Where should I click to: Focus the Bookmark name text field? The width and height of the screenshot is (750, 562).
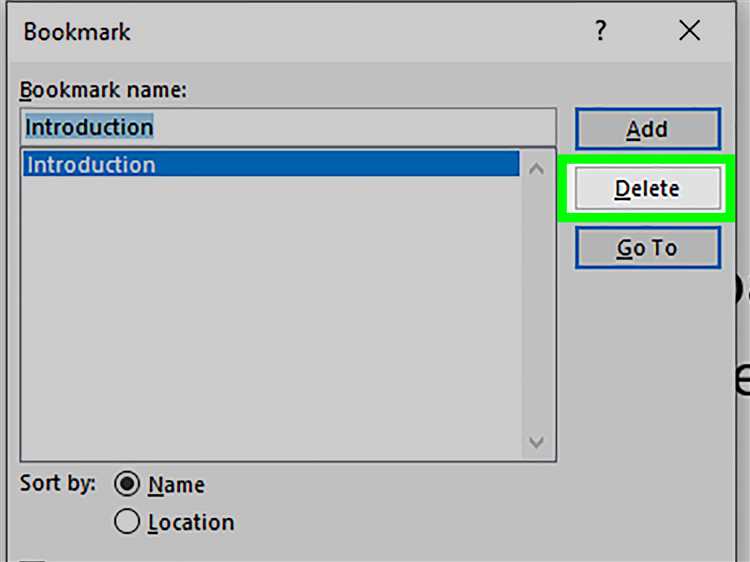(x=288, y=127)
